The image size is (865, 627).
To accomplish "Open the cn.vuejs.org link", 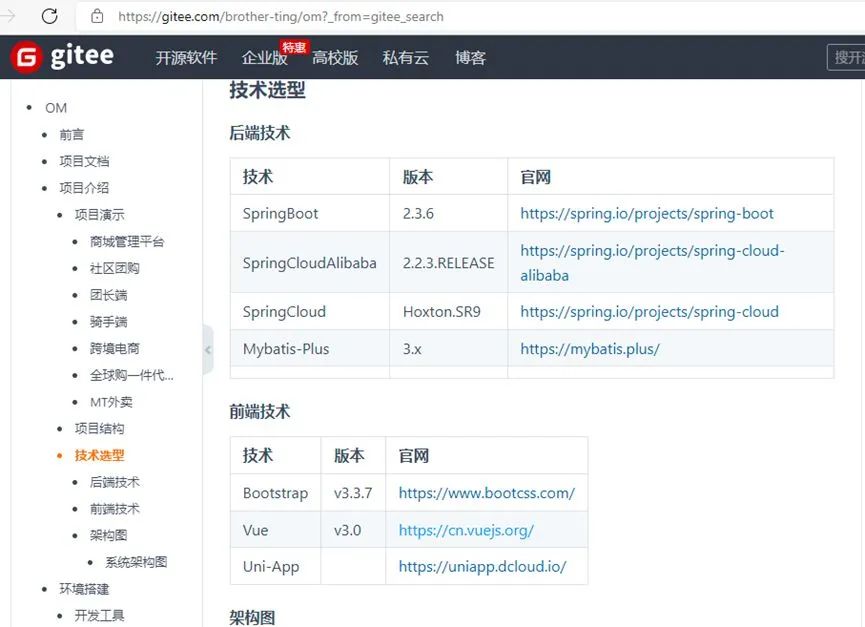I will point(466,530).
